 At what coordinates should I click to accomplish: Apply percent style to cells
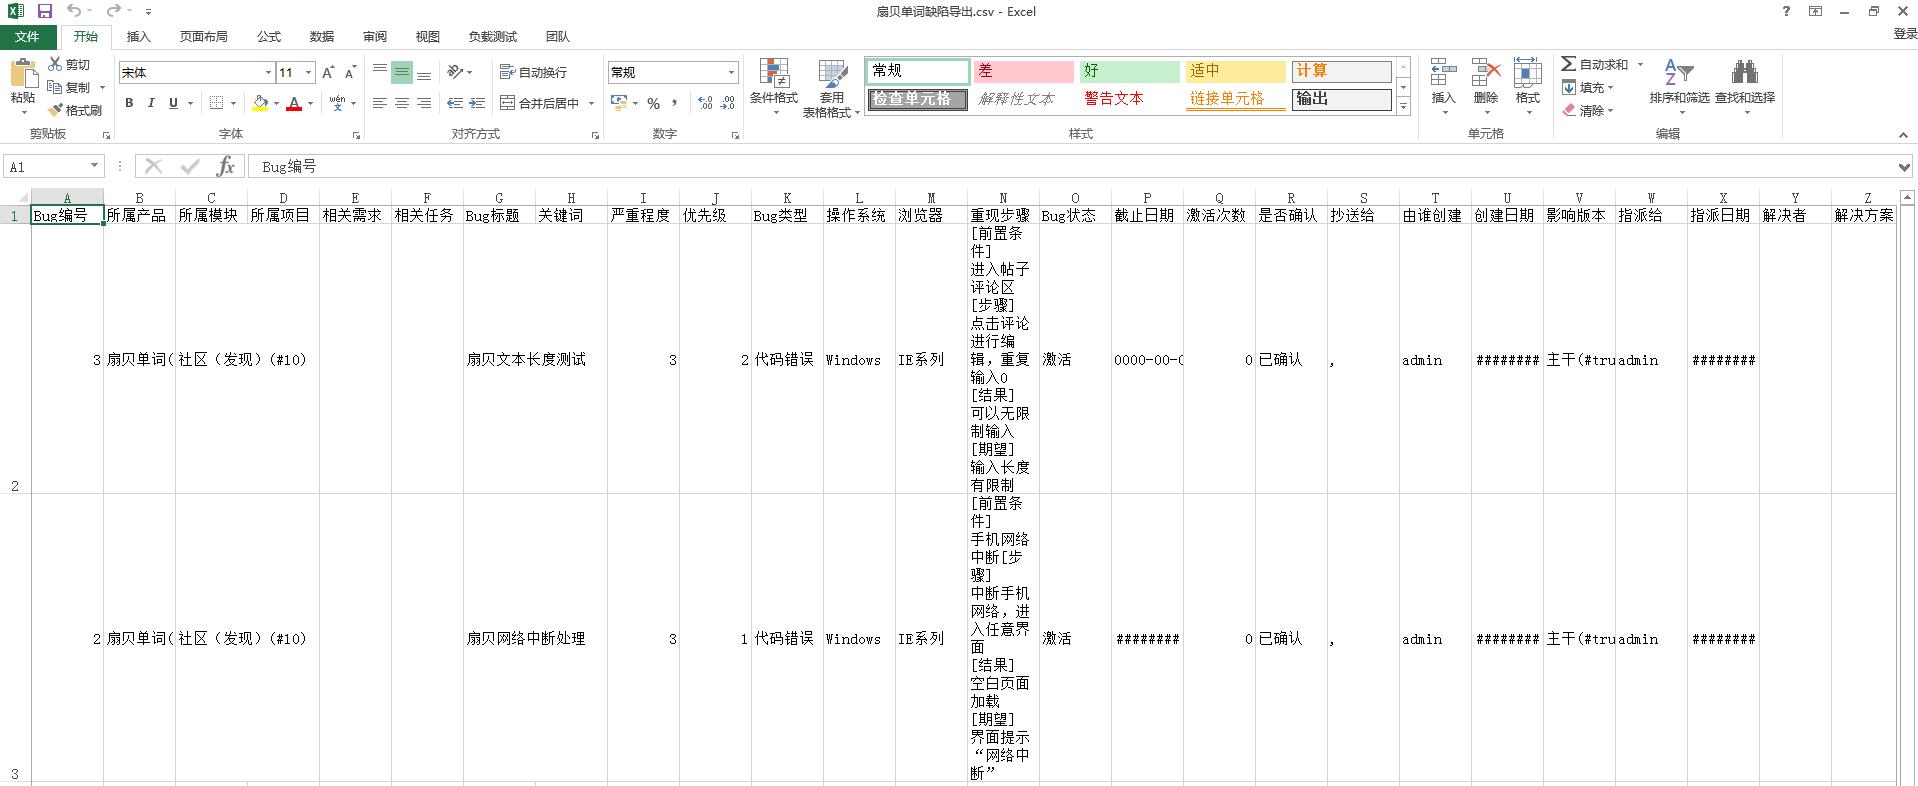(x=653, y=103)
